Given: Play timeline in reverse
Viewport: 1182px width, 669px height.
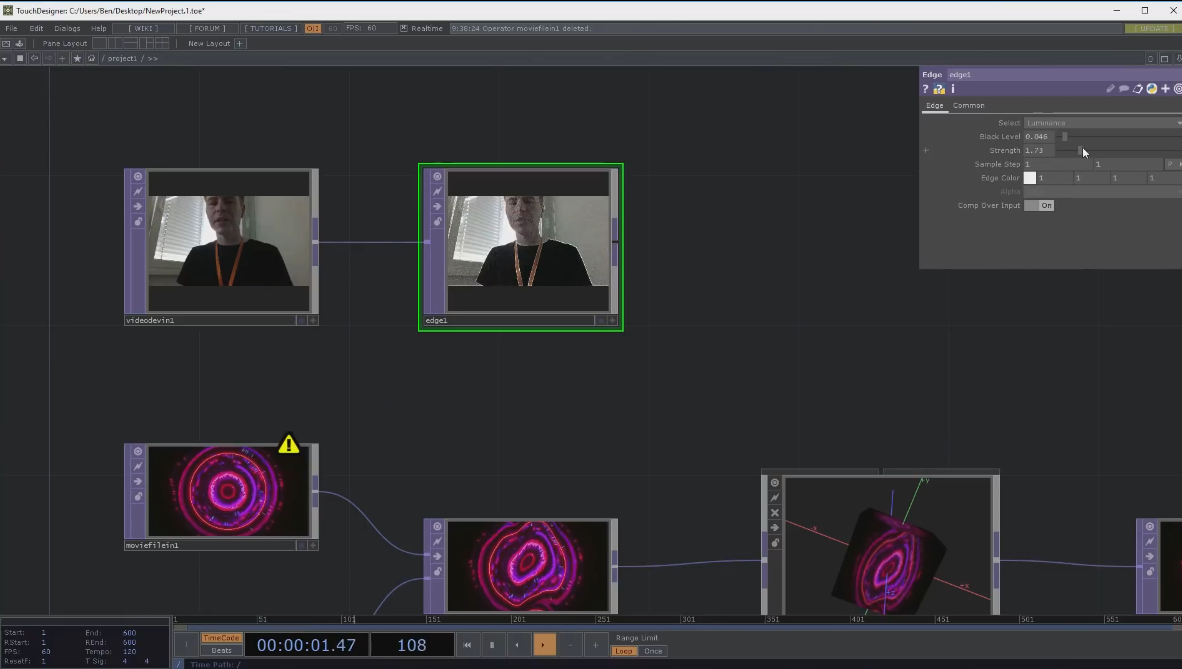Looking at the screenshot, I should click(x=517, y=645).
